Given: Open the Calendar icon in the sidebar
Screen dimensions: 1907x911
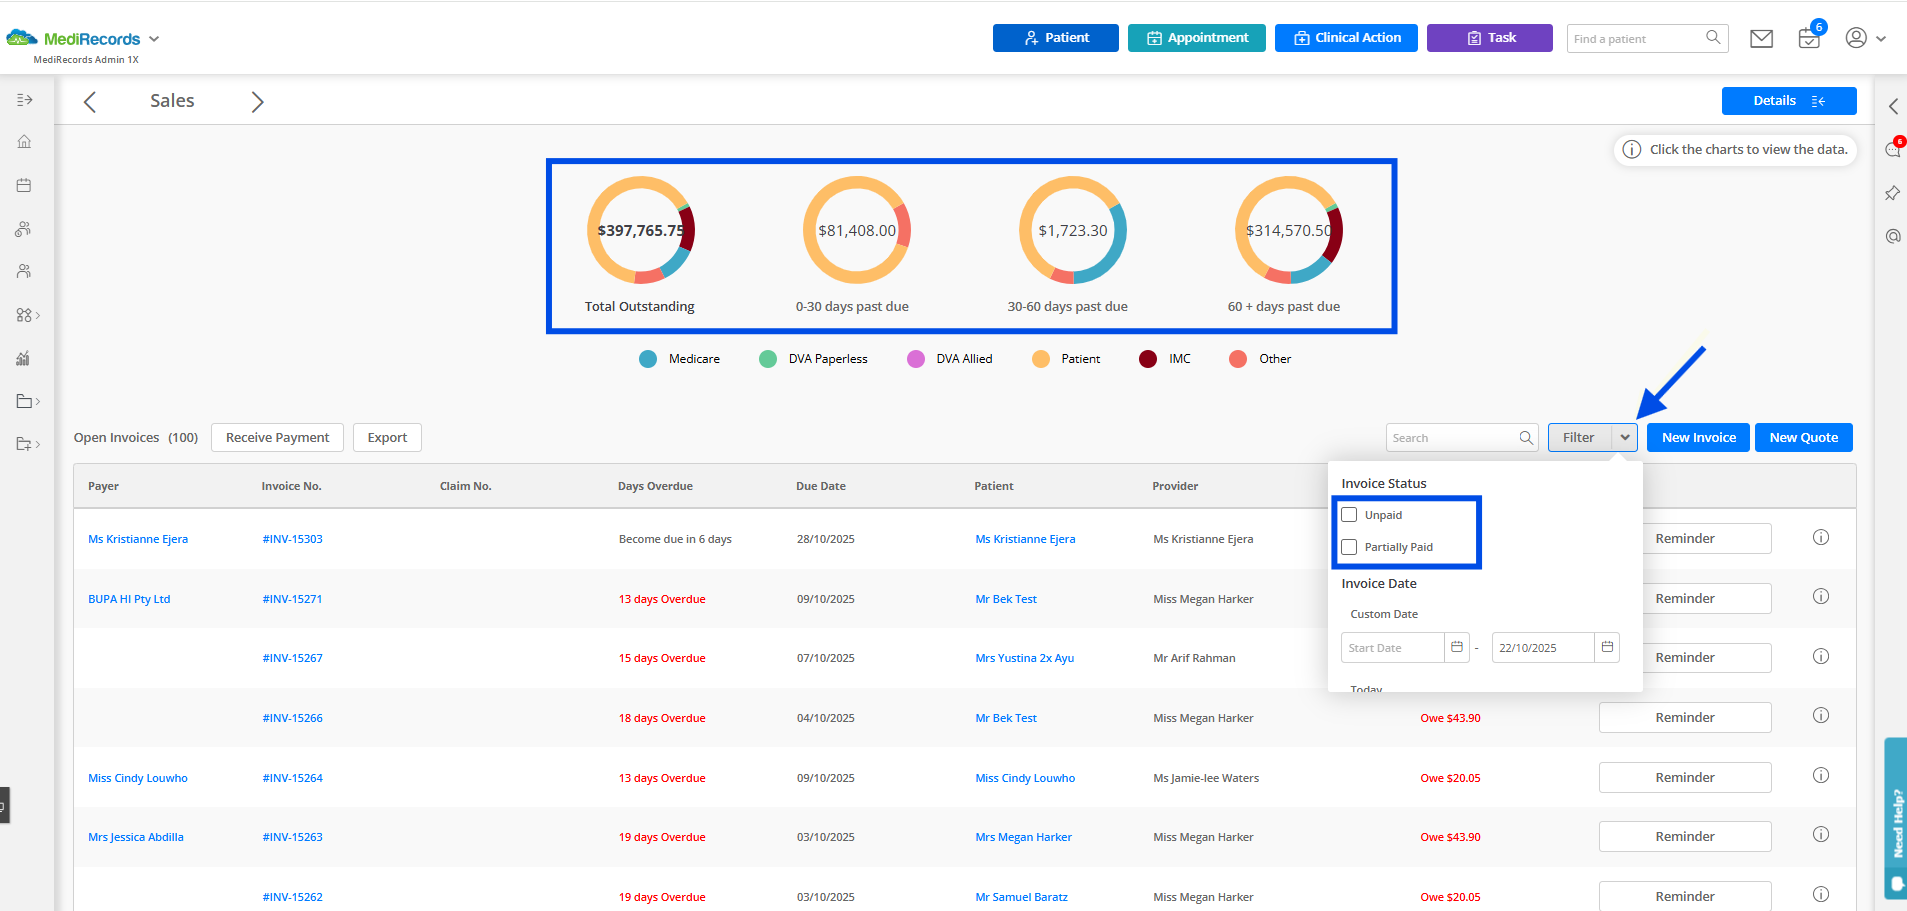Looking at the screenshot, I should coord(24,184).
